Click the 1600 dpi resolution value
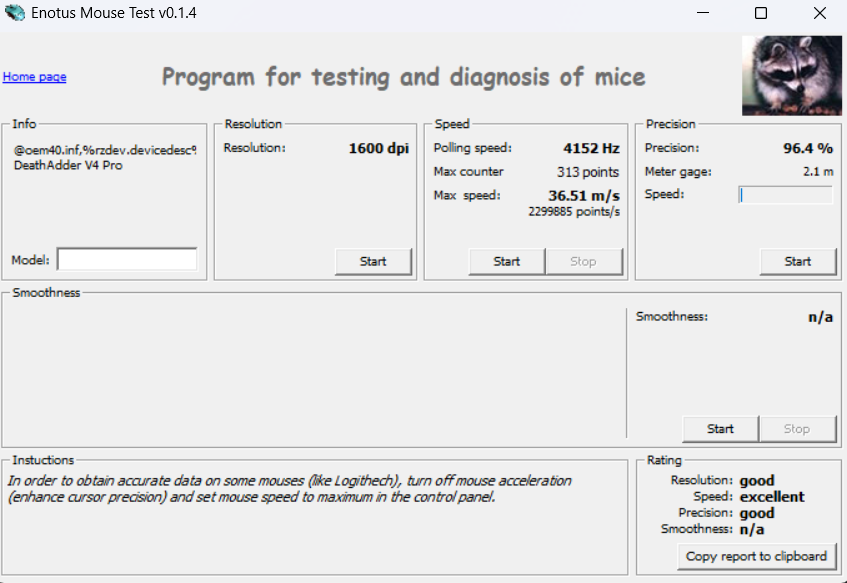The image size is (847, 583). coord(379,148)
